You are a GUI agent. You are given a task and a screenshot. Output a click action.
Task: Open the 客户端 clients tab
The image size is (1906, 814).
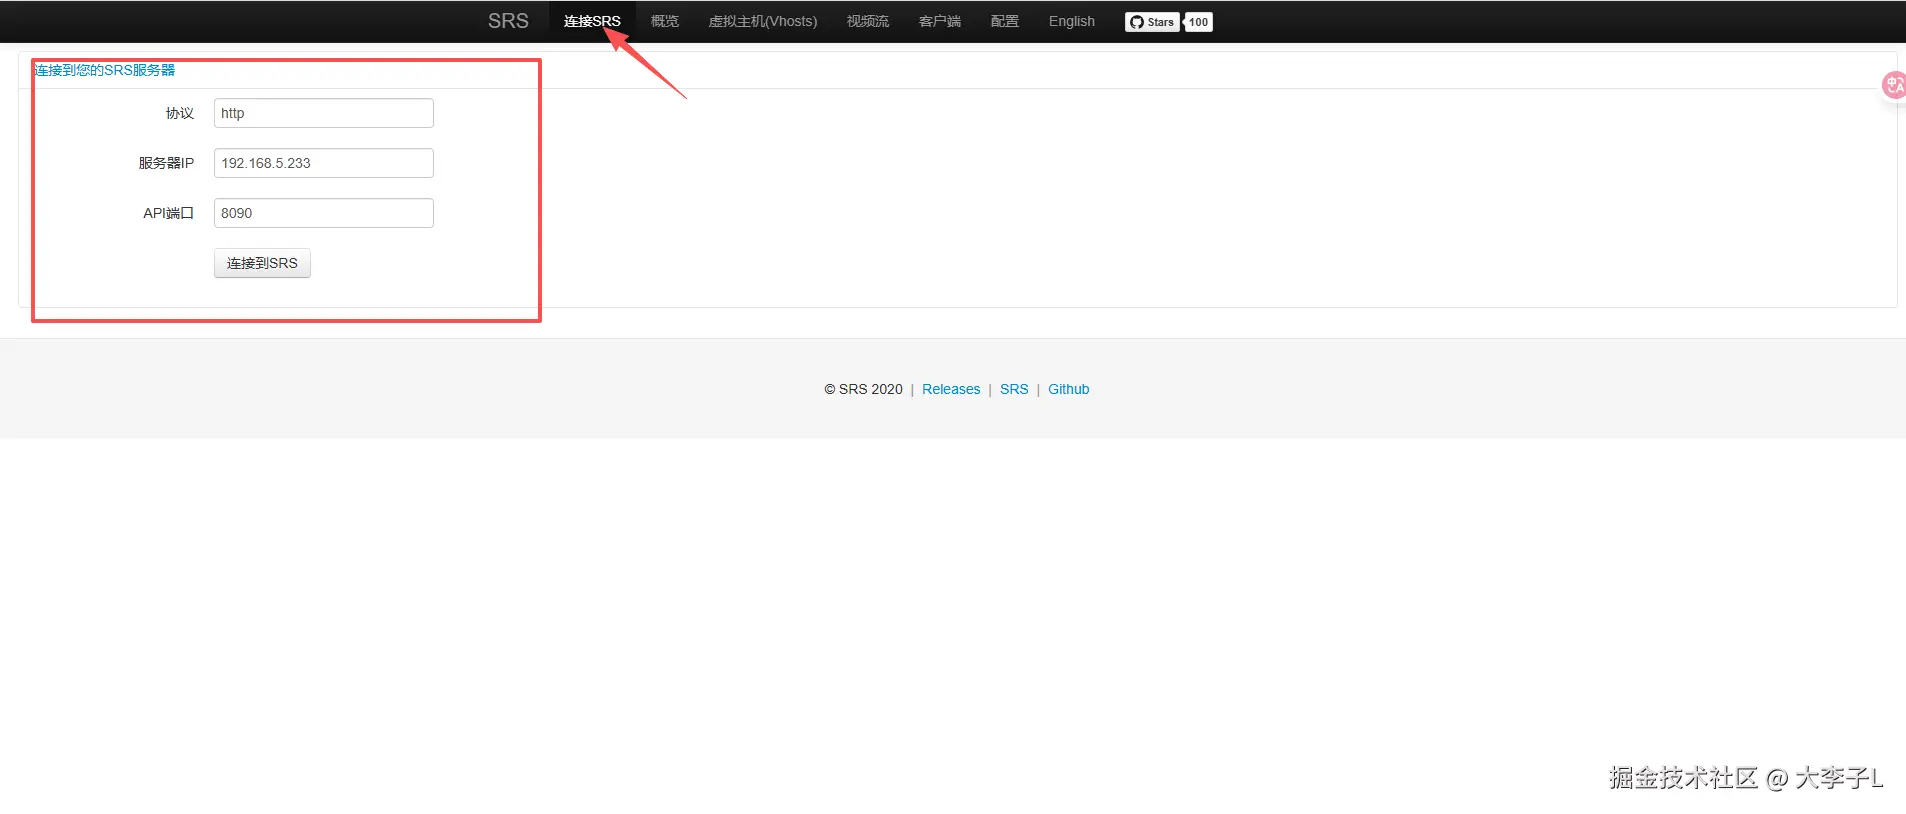click(940, 21)
